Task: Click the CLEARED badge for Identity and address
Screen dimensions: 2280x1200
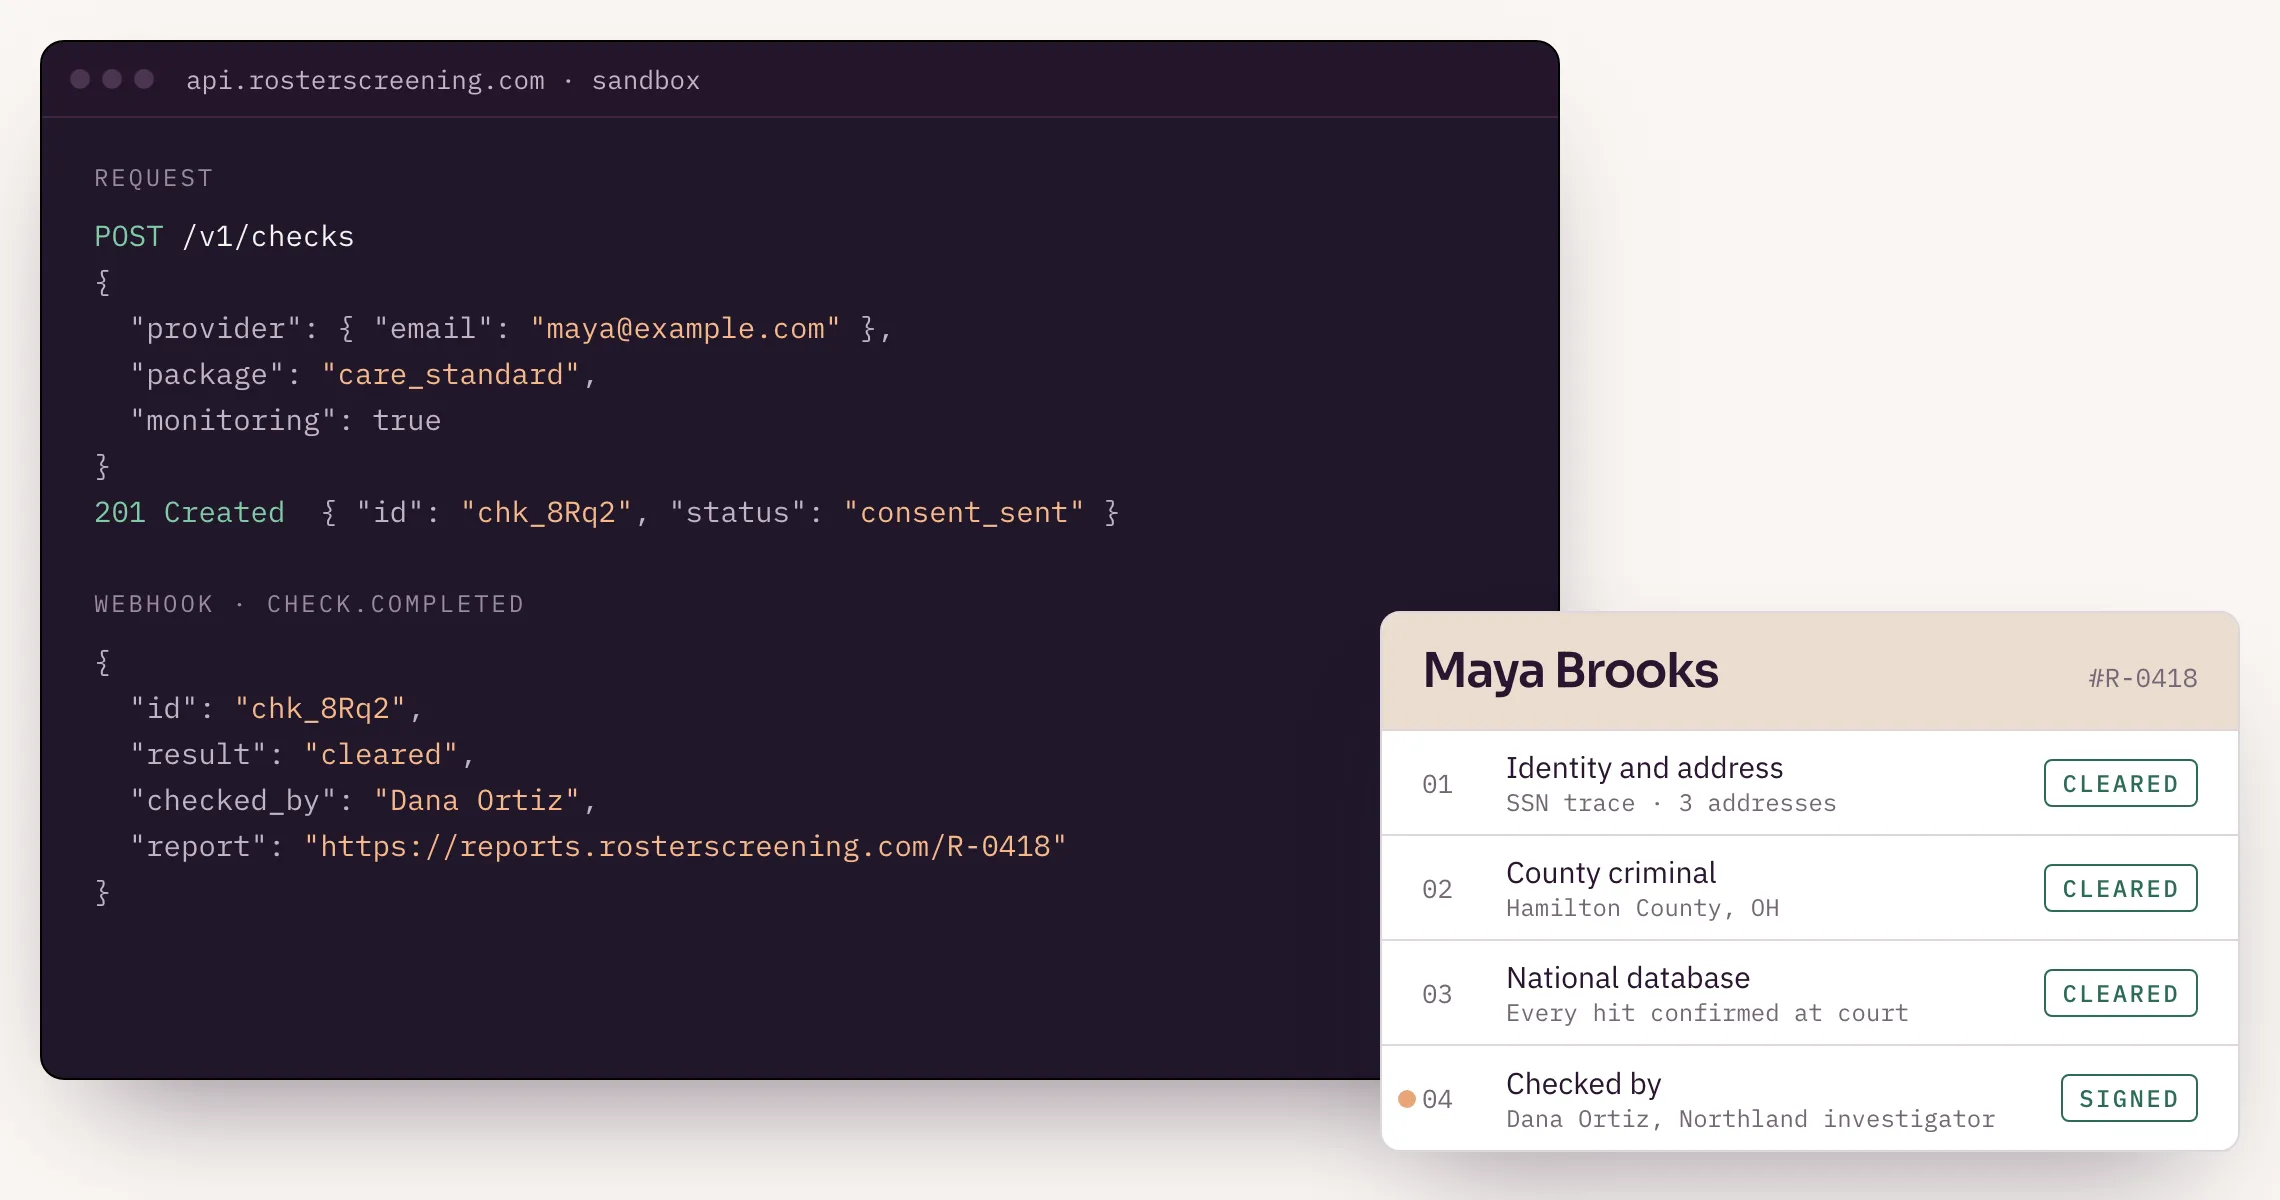Action: [2120, 783]
